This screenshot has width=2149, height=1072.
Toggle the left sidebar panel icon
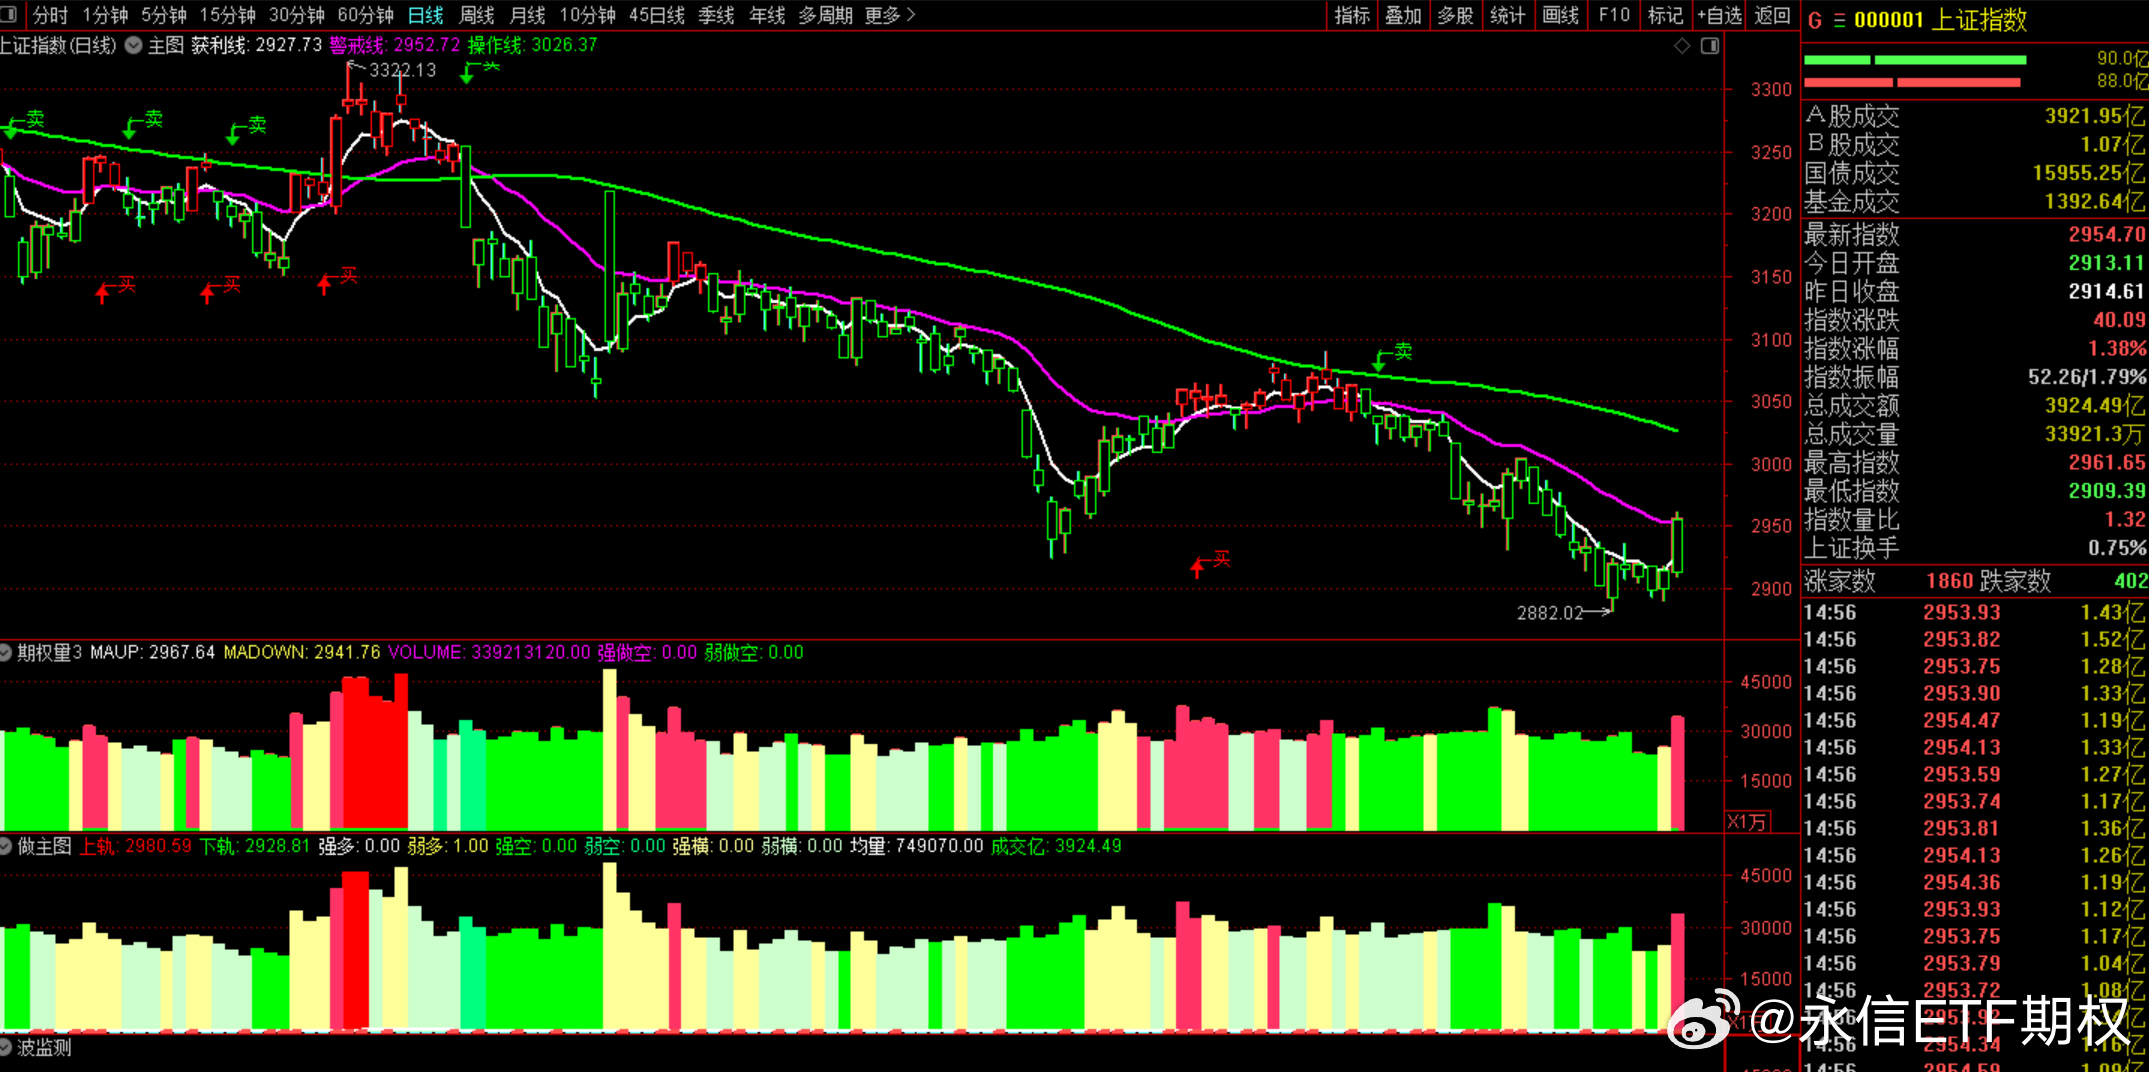8,15
